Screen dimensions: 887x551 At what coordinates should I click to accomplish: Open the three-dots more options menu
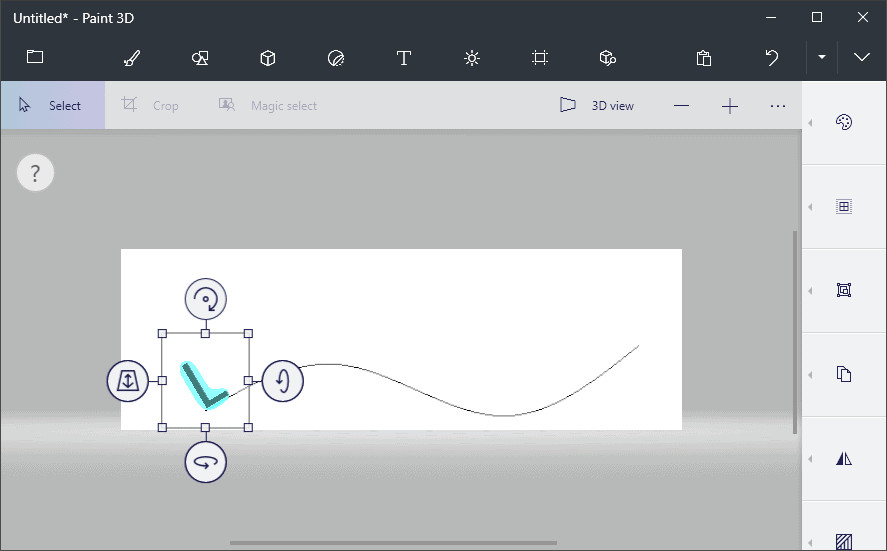pos(778,106)
